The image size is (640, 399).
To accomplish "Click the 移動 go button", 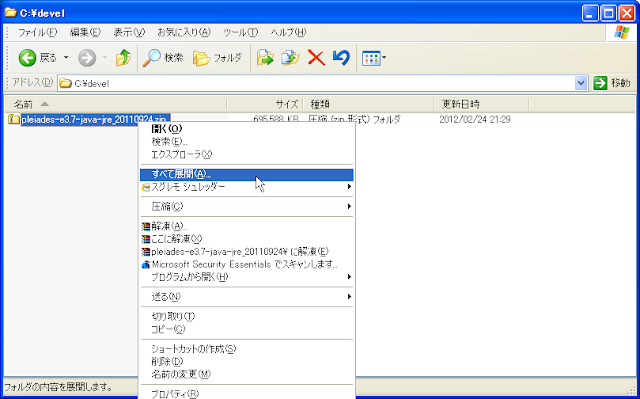I will point(612,83).
